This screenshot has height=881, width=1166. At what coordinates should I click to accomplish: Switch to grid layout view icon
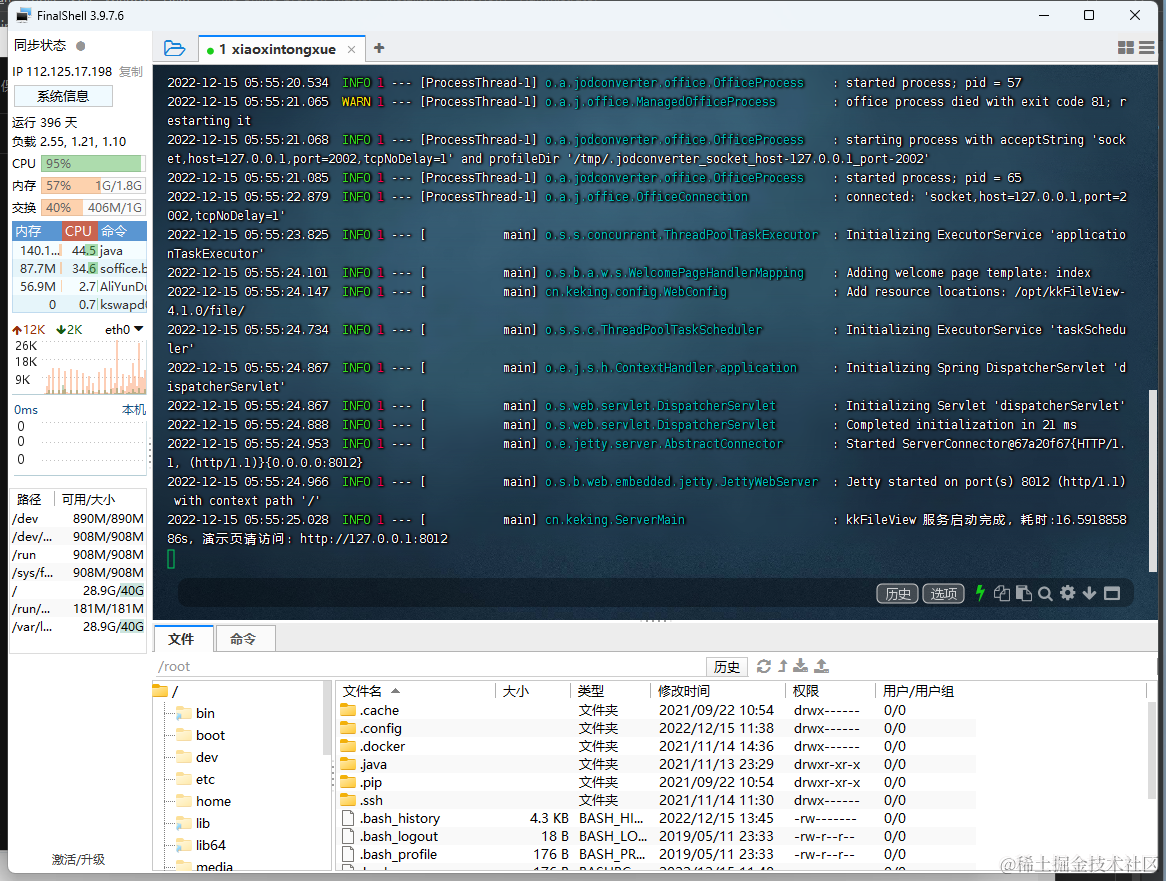pos(1126,48)
